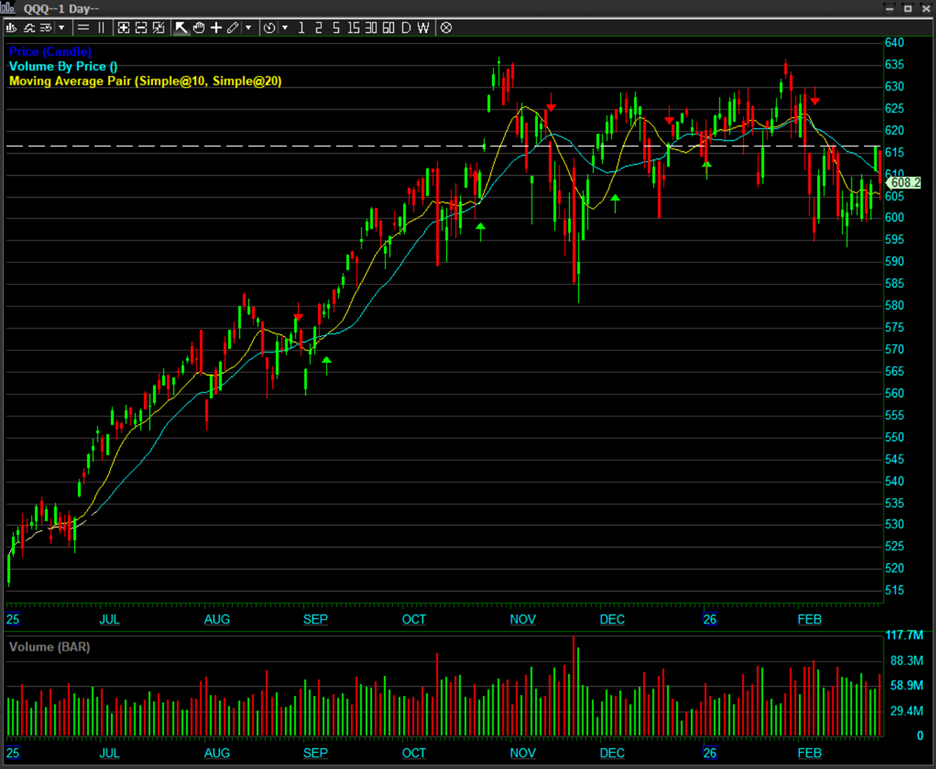Toggle the vertical grid lines button
Screen dimensions: 936x769
(100, 28)
